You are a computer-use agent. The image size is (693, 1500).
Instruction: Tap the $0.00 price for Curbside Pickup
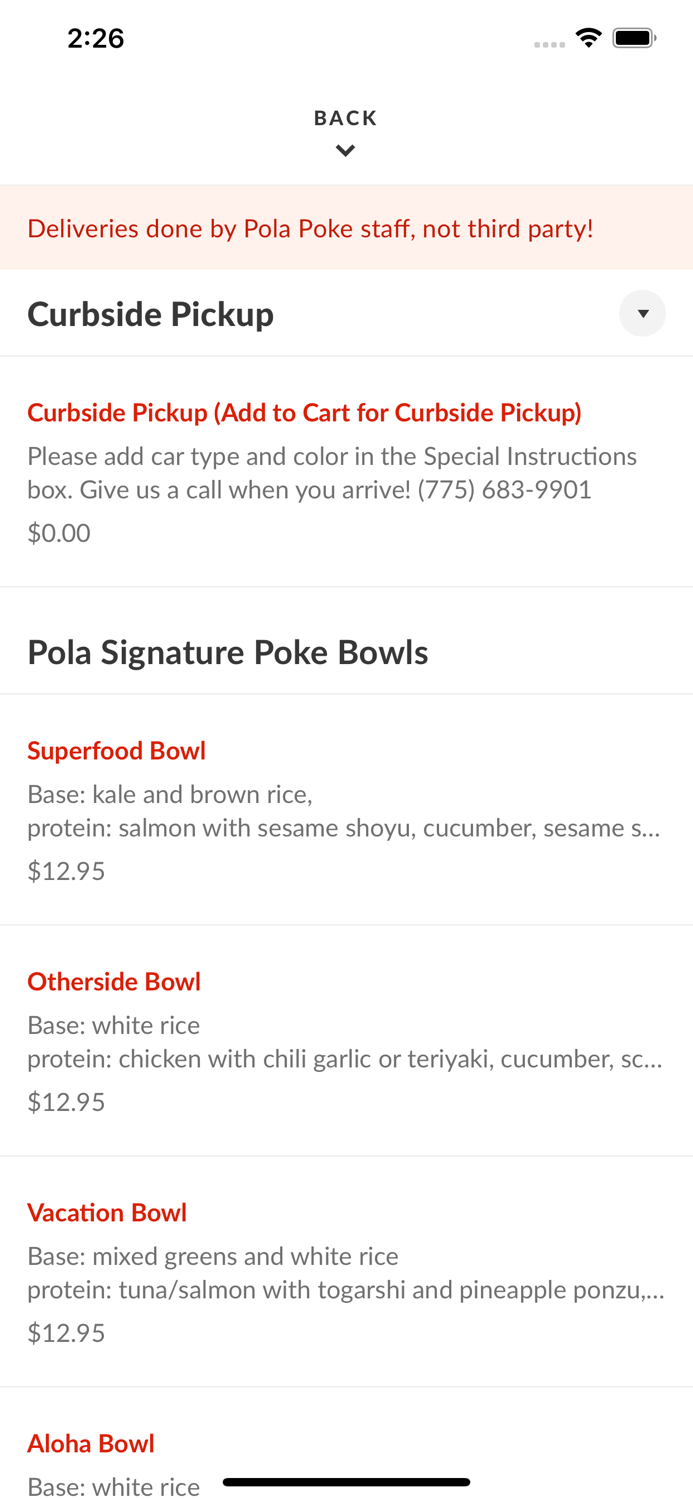58,533
